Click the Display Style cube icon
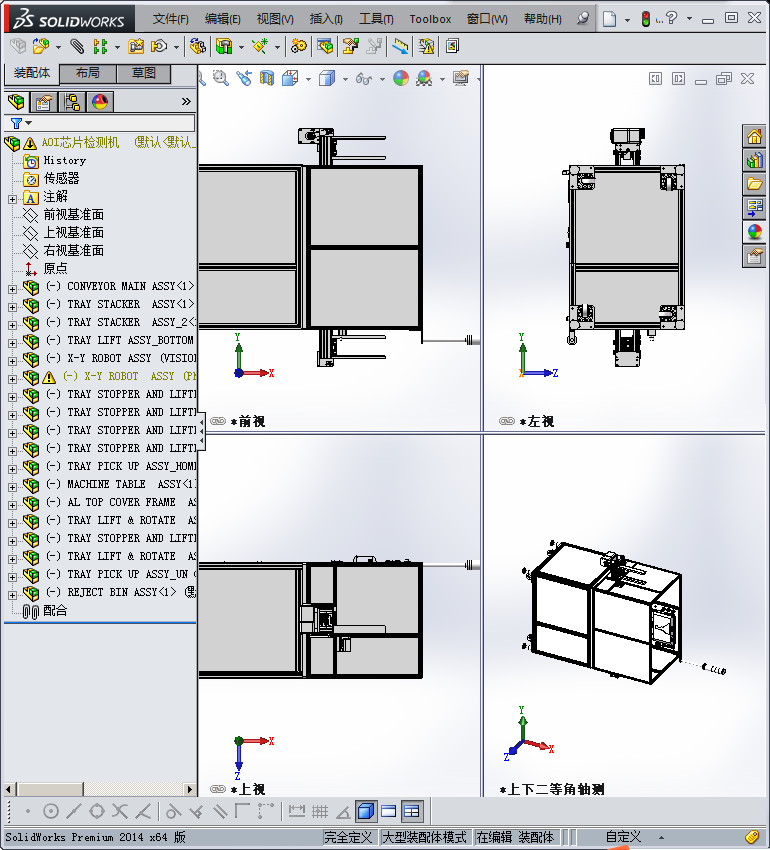The width and height of the screenshot is (770, 850). click(x=327, y=79)
